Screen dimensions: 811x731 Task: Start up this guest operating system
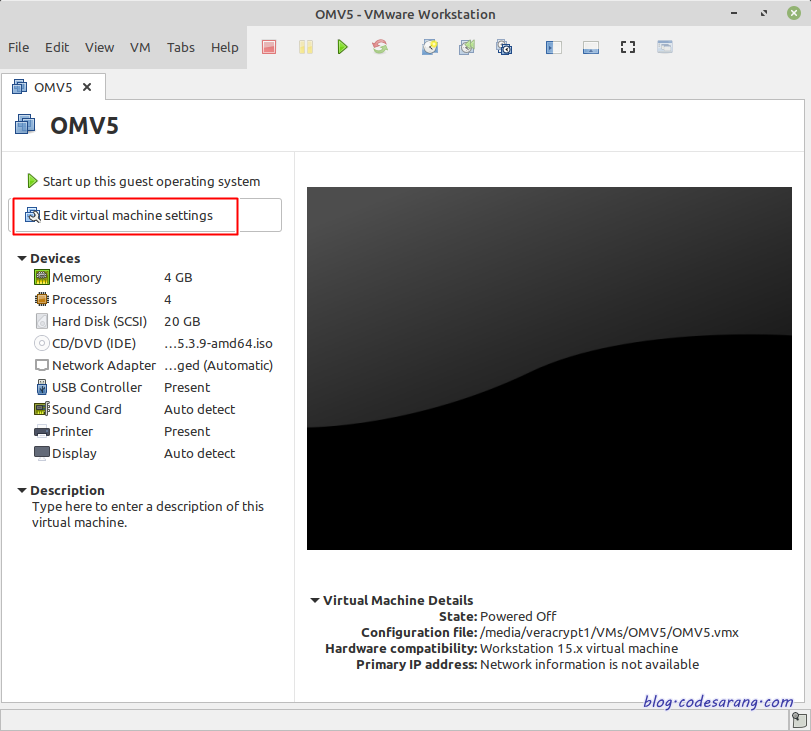(x=143, y=181)
